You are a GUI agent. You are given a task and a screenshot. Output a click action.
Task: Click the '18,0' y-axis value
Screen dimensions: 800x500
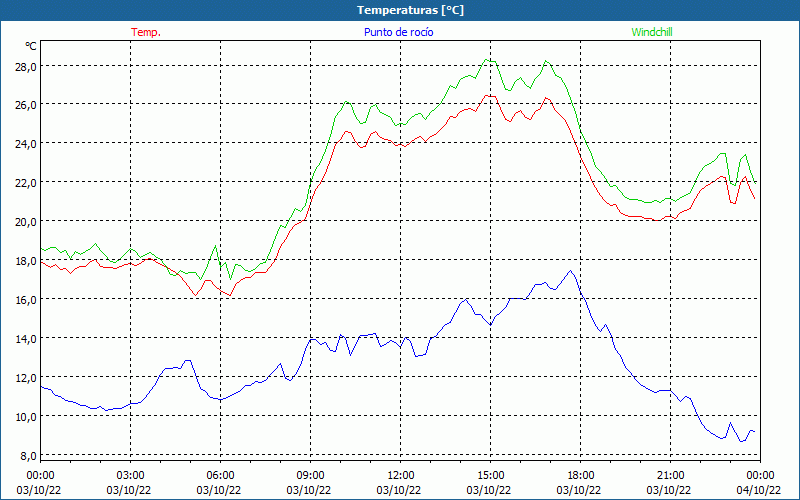26,260
